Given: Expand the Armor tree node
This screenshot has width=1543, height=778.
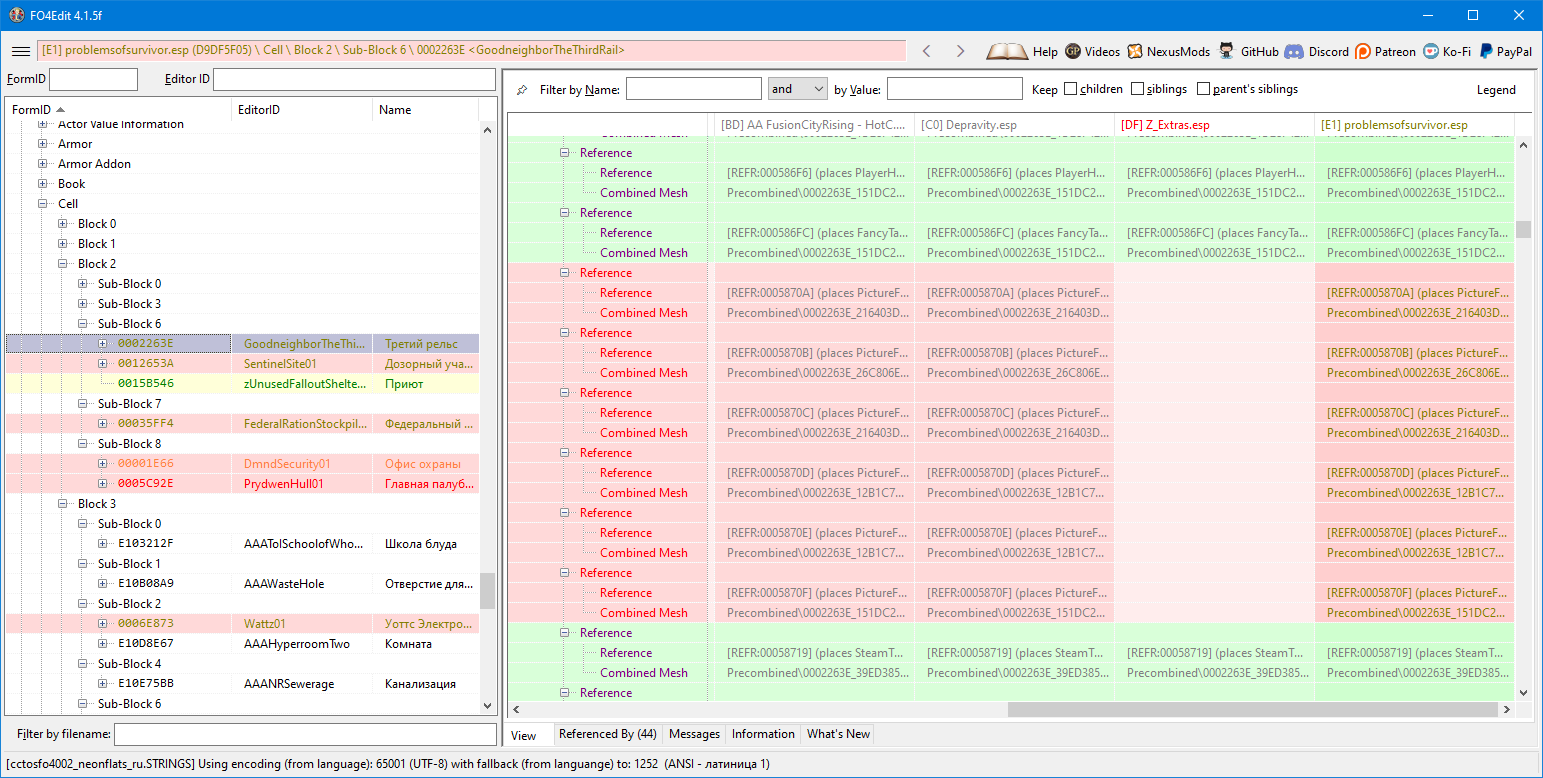Looking at the screenshot, I should click(x=43, y=144).
